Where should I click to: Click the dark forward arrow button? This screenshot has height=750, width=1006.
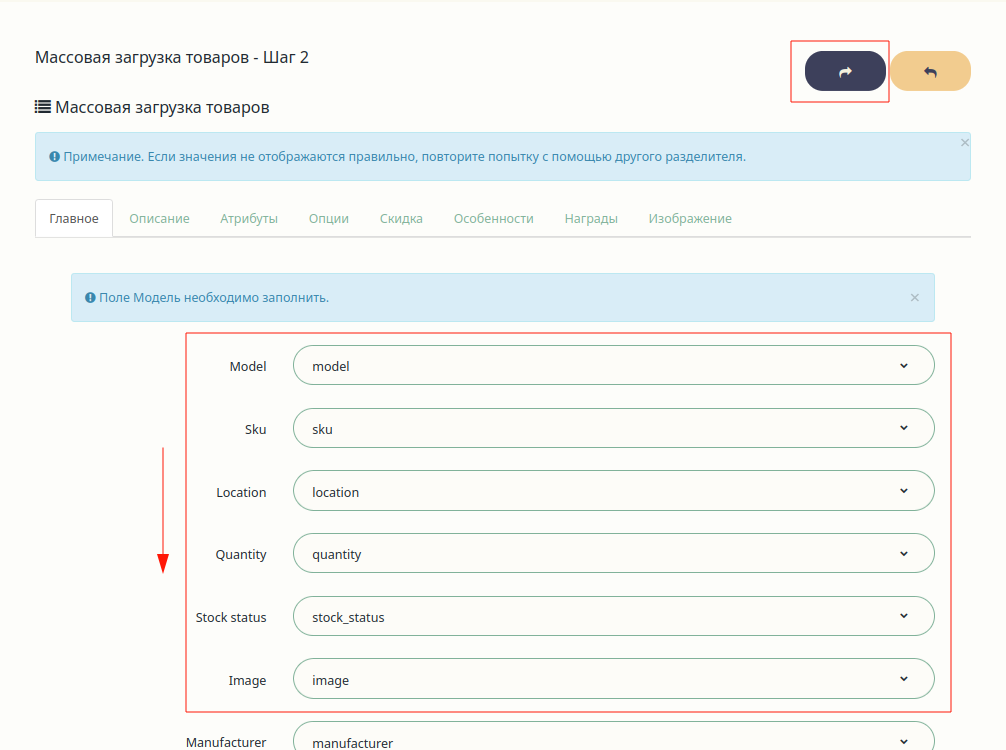point(845,71)
